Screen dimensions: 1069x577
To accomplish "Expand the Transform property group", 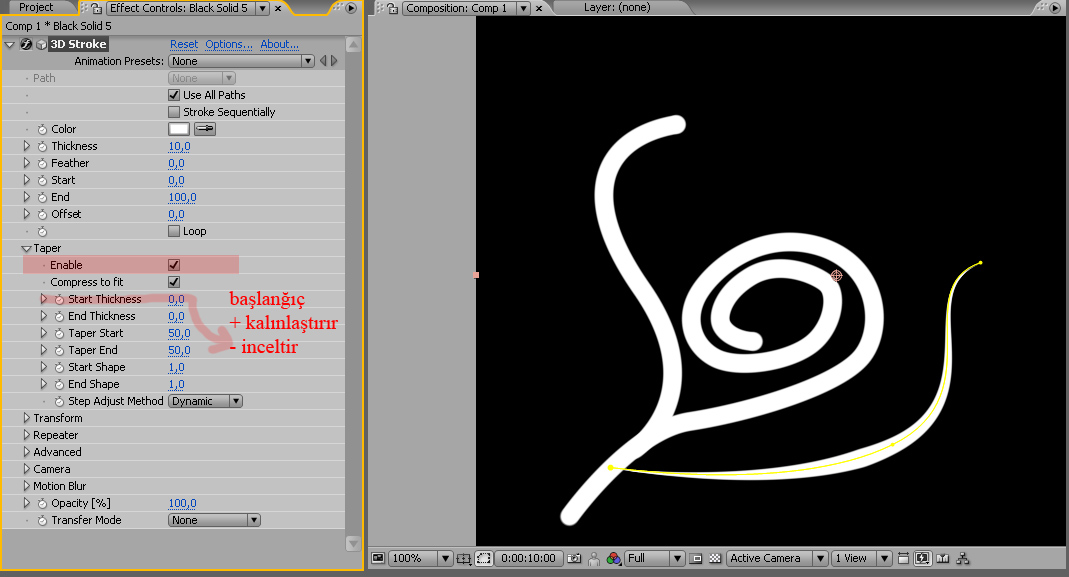I will 26,418.
